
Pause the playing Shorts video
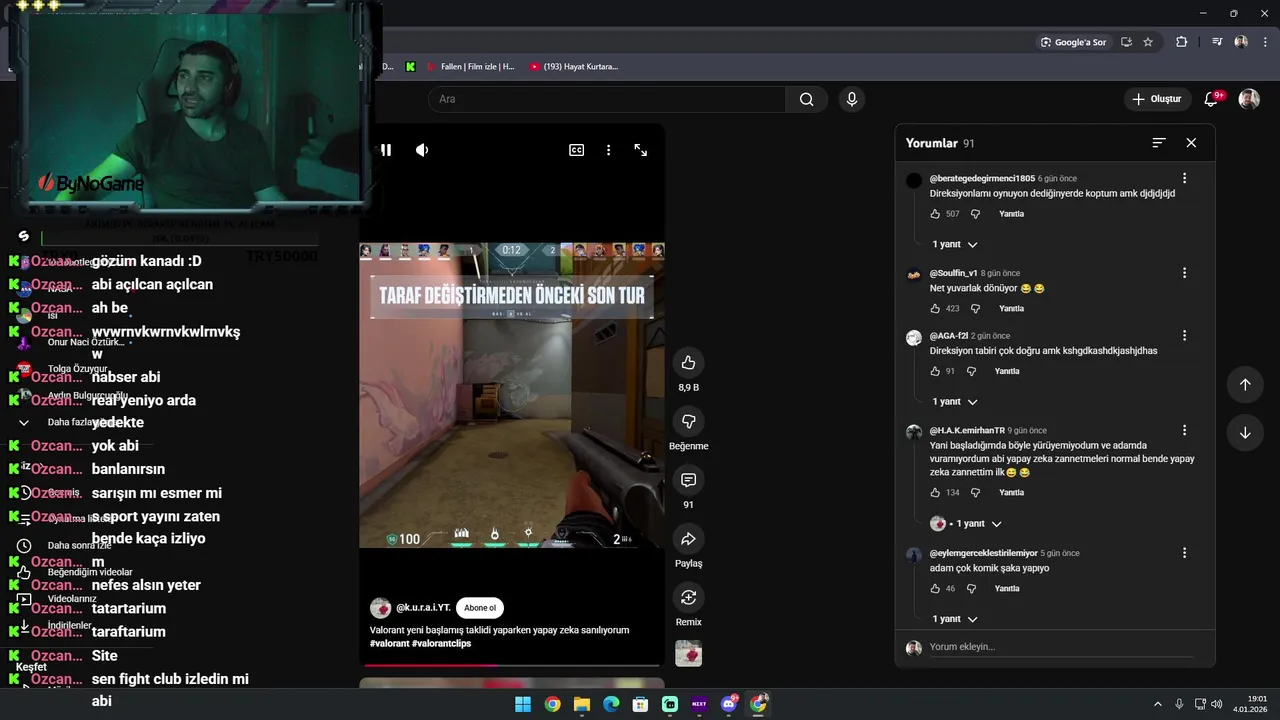point(386,150)
